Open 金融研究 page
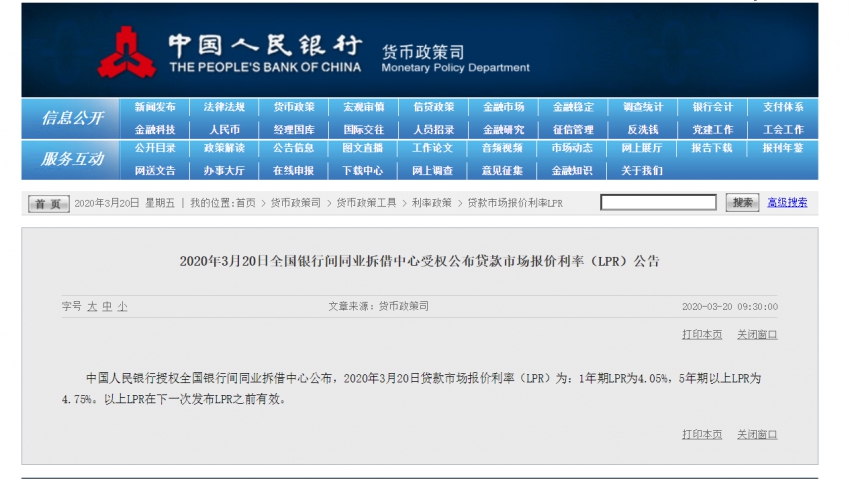Viewport: 850px width, 479px height. pyautogui.click(x=504, y=130)
